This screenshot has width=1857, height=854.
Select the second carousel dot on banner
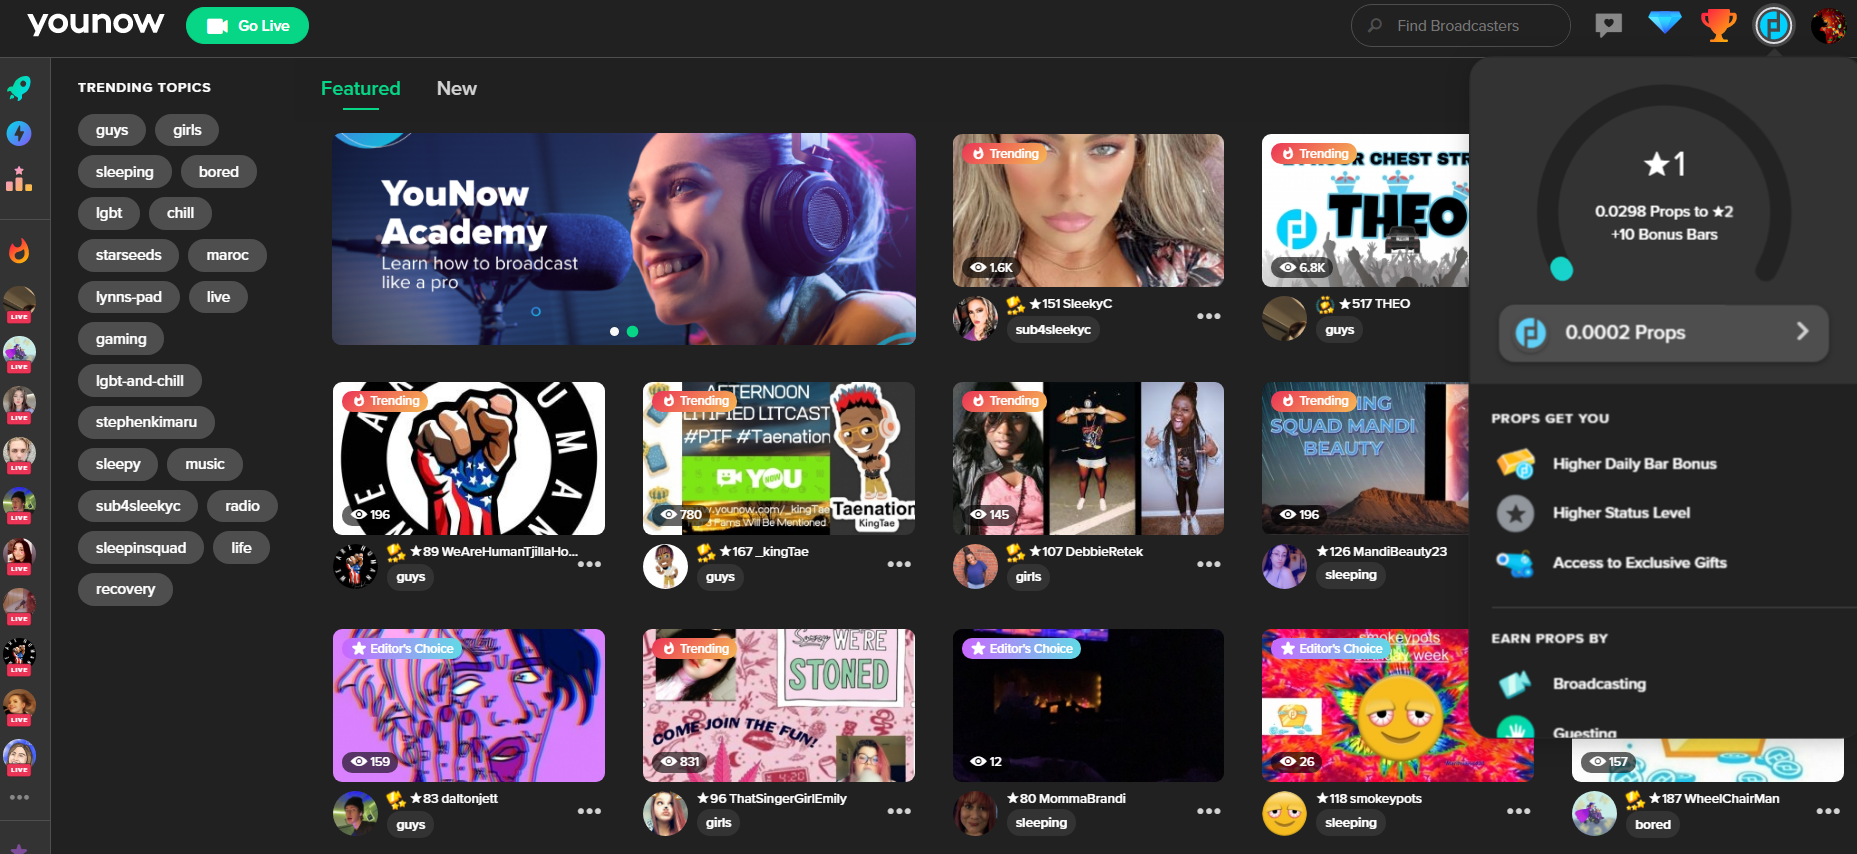tap(632, 331)
